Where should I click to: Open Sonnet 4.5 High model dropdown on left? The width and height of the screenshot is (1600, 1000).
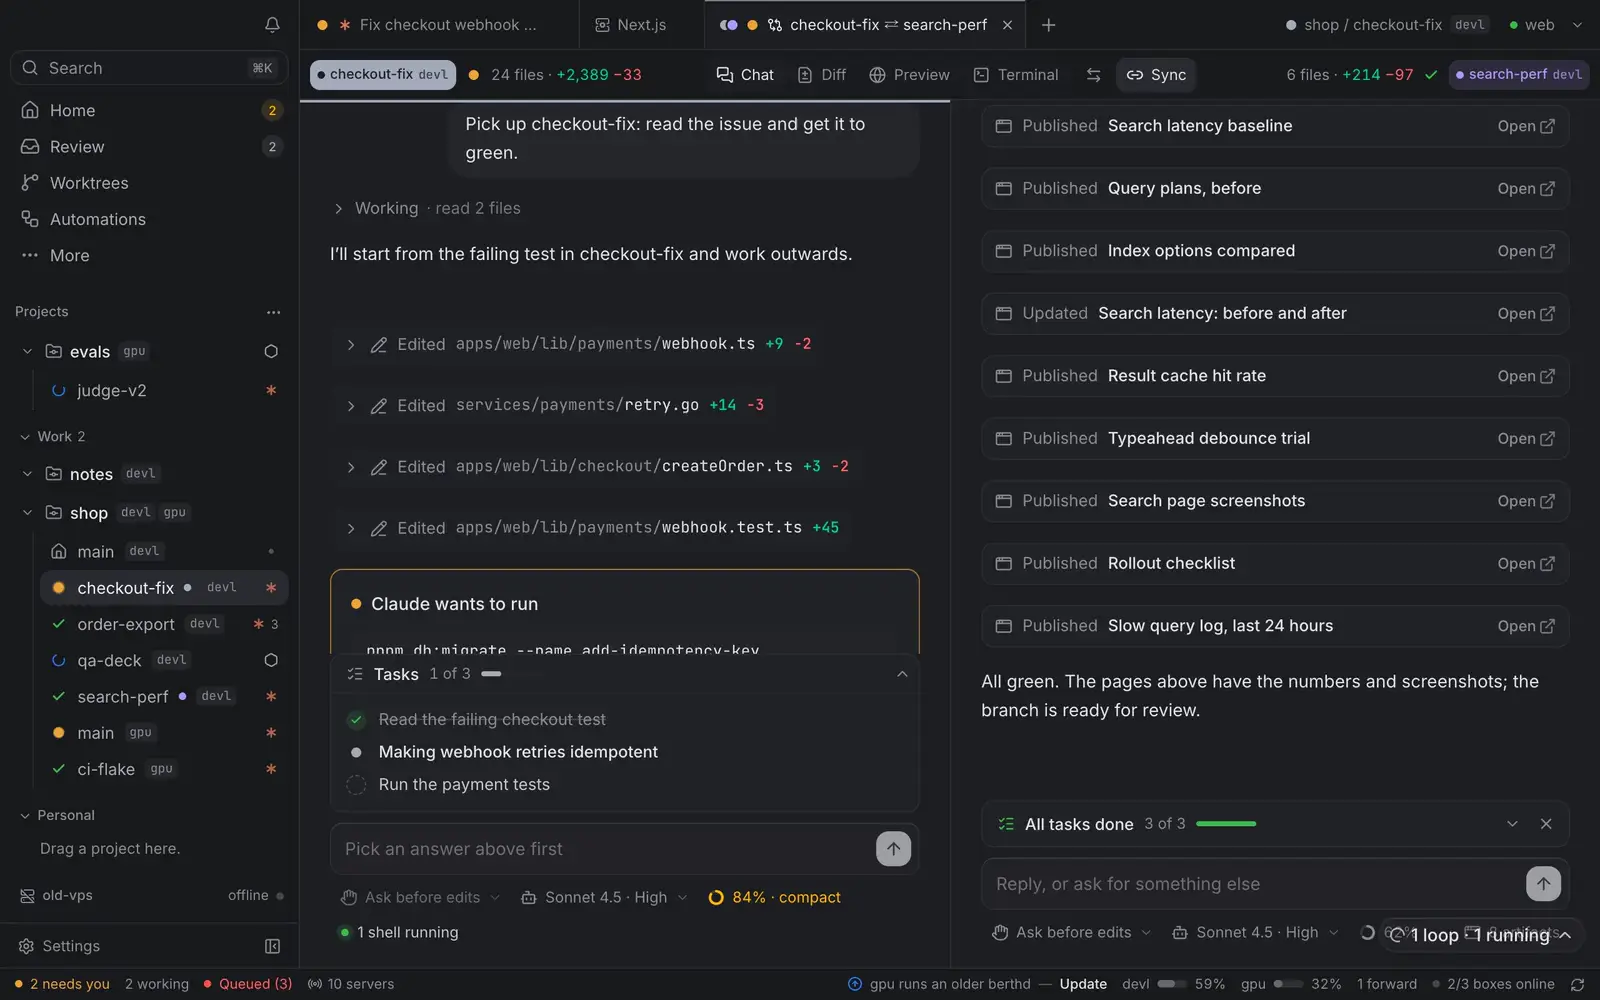click(x=605, y=898)
